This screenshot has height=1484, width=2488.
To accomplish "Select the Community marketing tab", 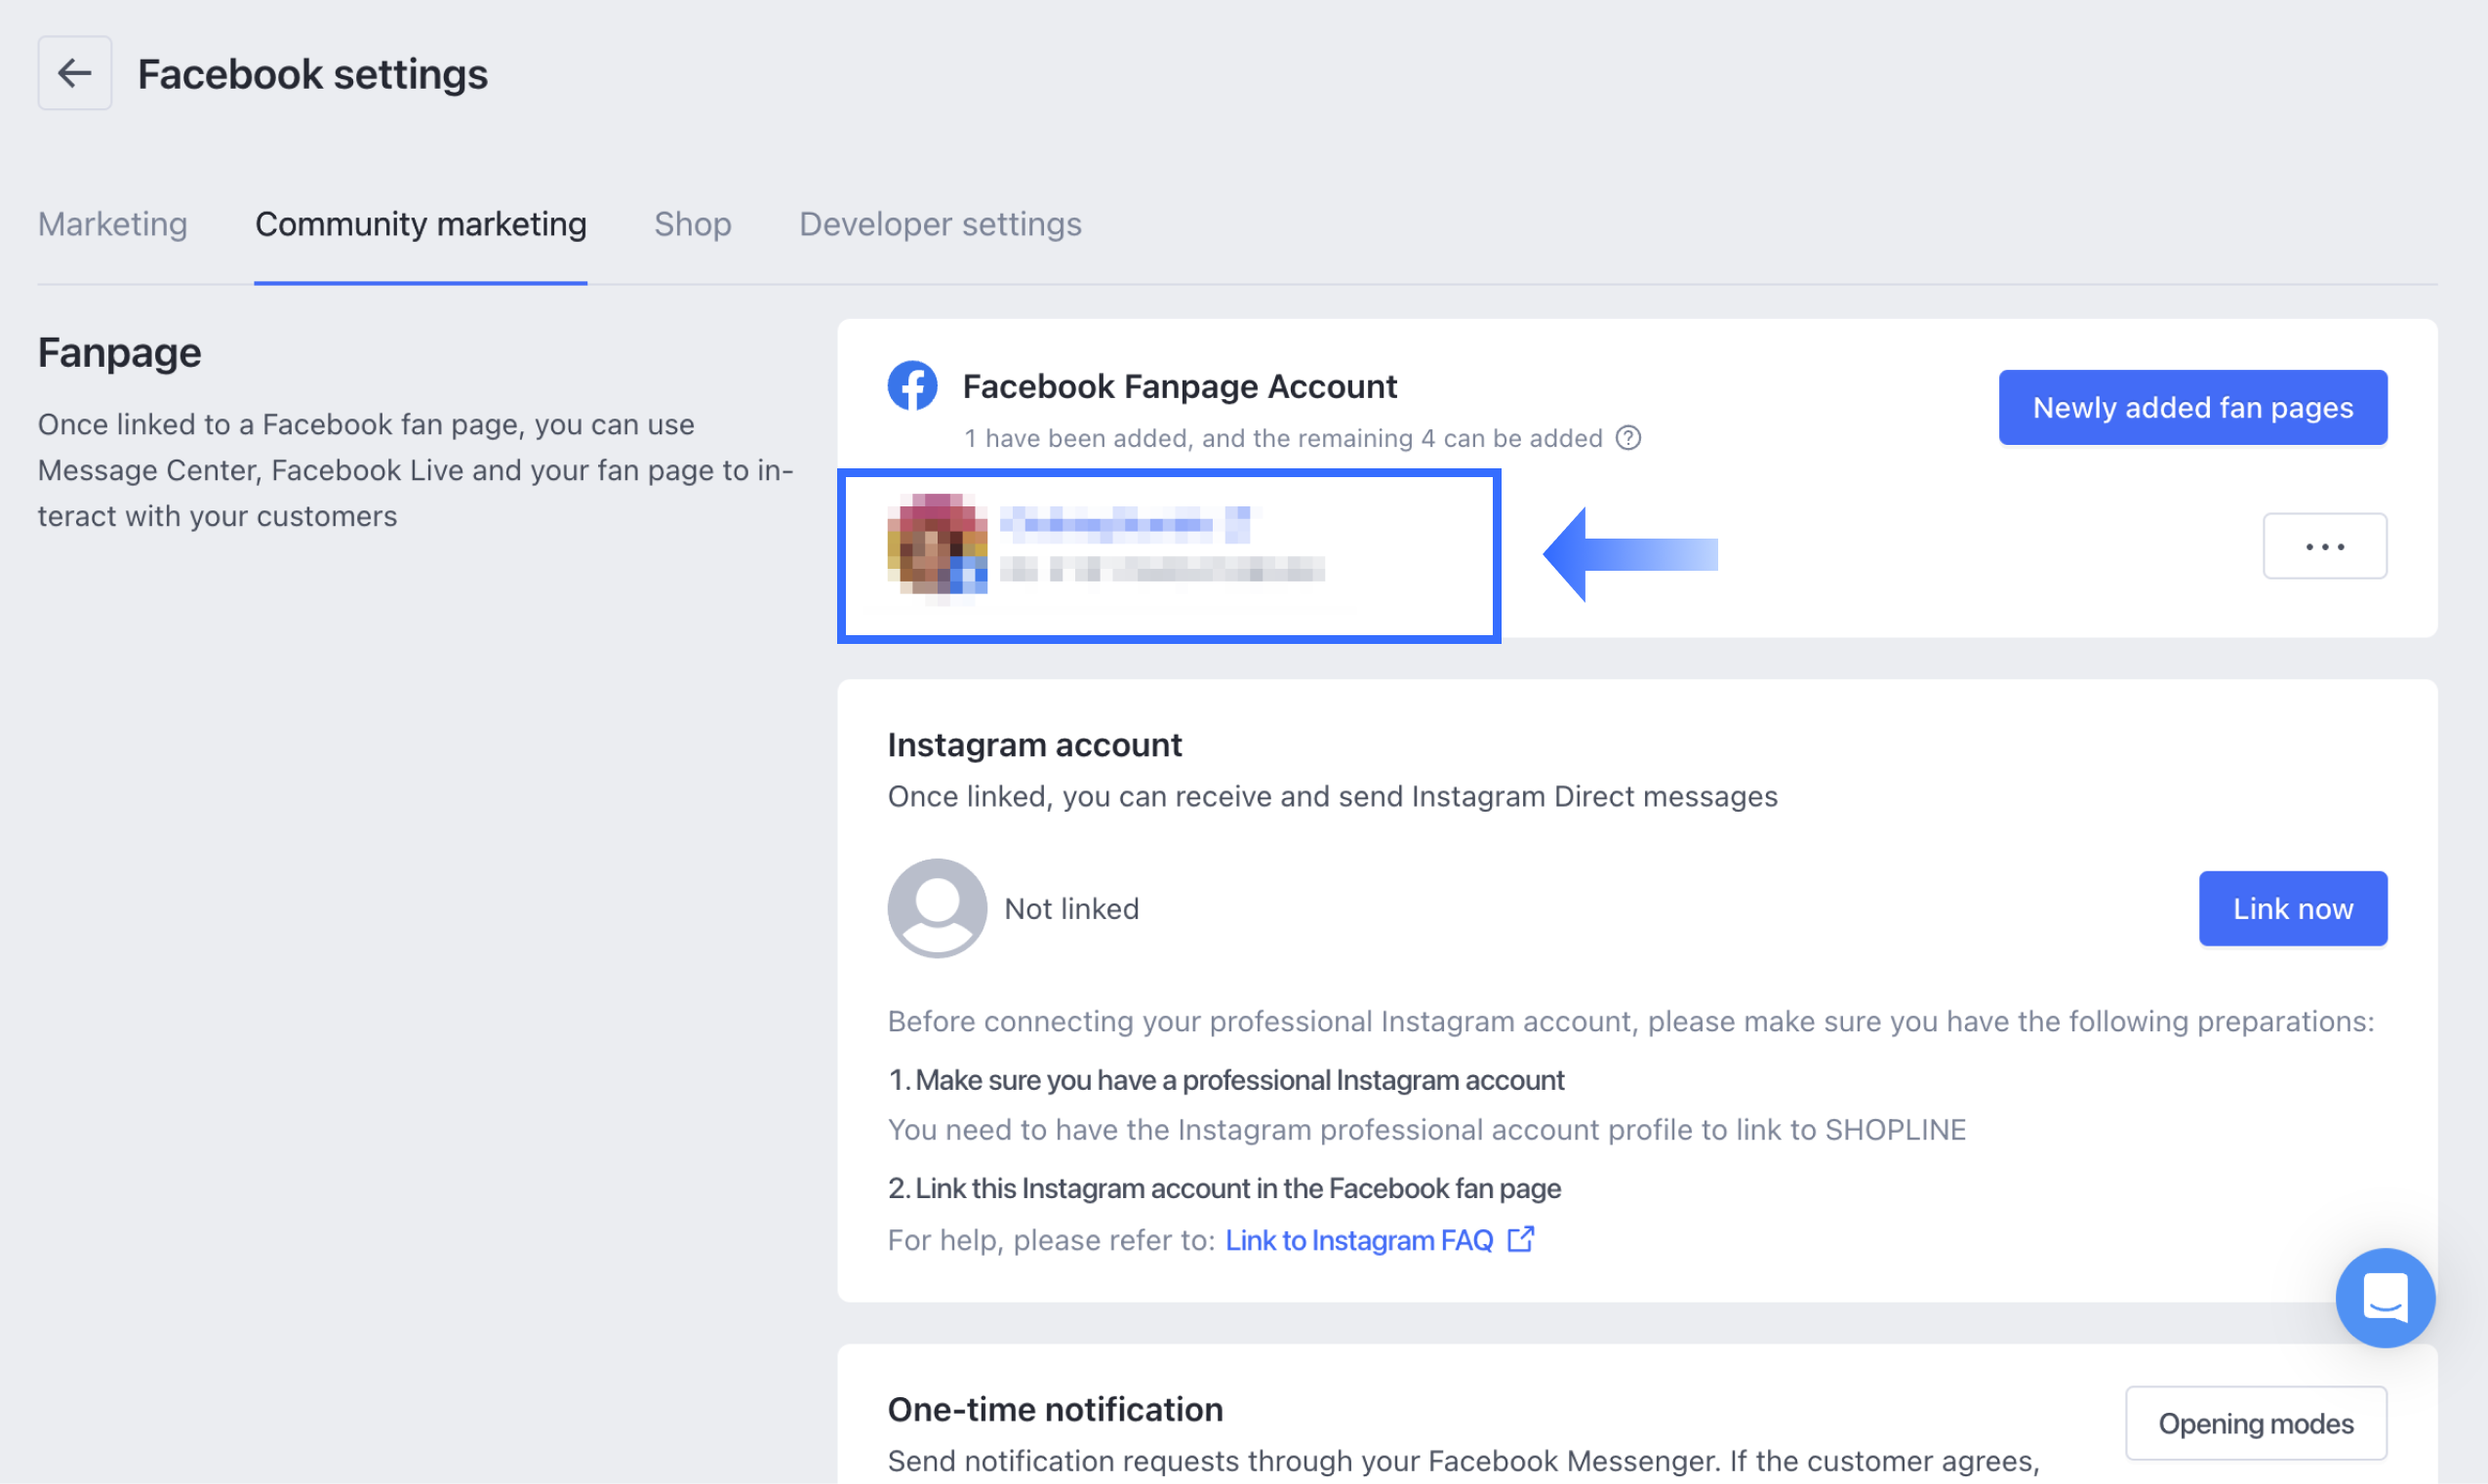I will (x=420, y=224).
